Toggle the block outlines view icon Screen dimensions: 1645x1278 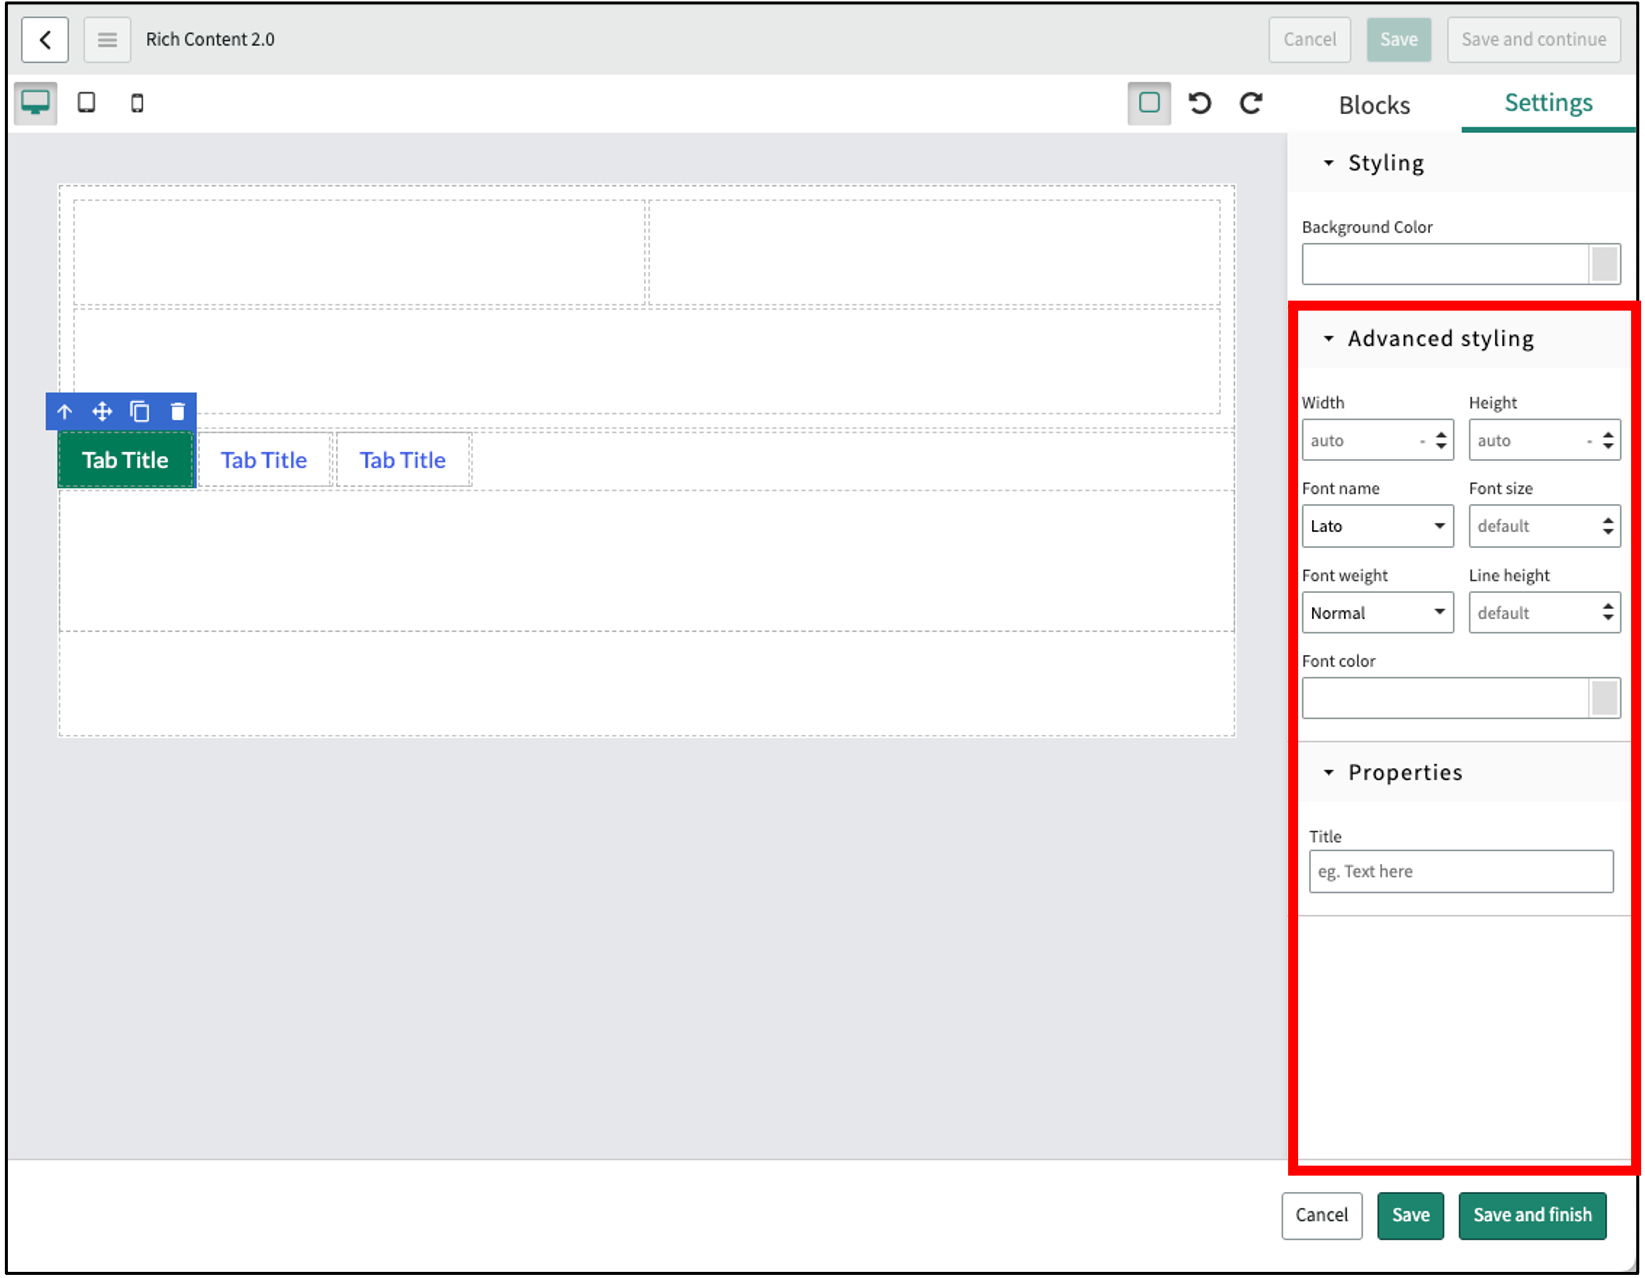1149,103
